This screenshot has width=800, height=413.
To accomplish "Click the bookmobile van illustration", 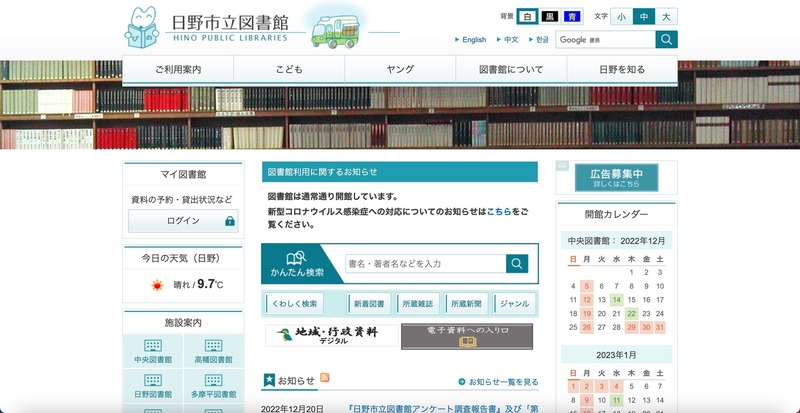I will (333, 29).
